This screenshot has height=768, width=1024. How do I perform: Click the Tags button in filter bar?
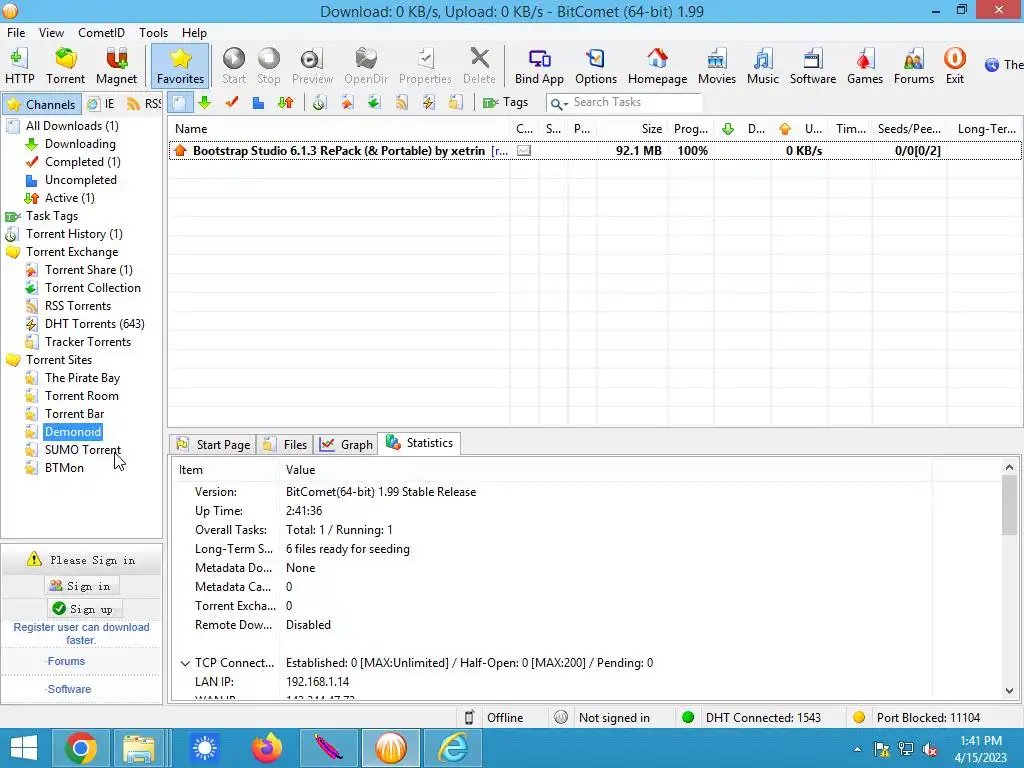(505, 103)
